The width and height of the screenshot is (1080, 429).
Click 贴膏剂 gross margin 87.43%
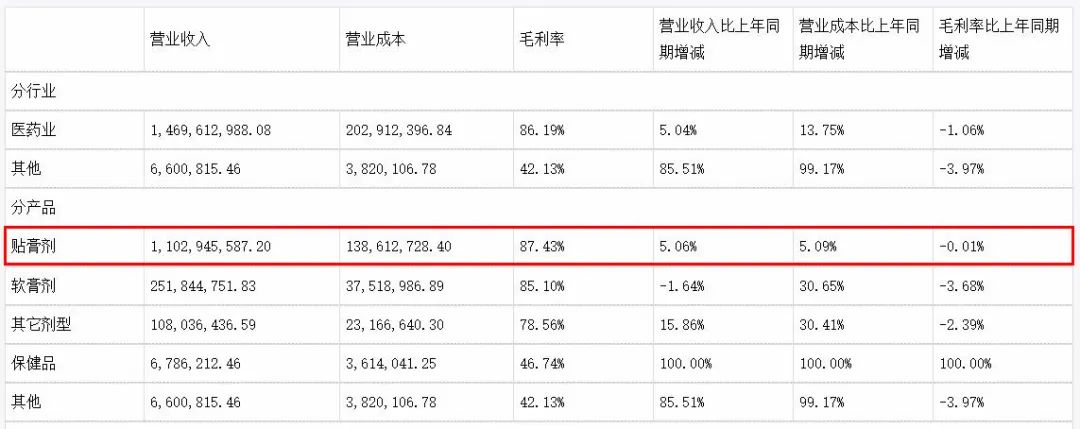pyautogui.click(x=542, y=246)
